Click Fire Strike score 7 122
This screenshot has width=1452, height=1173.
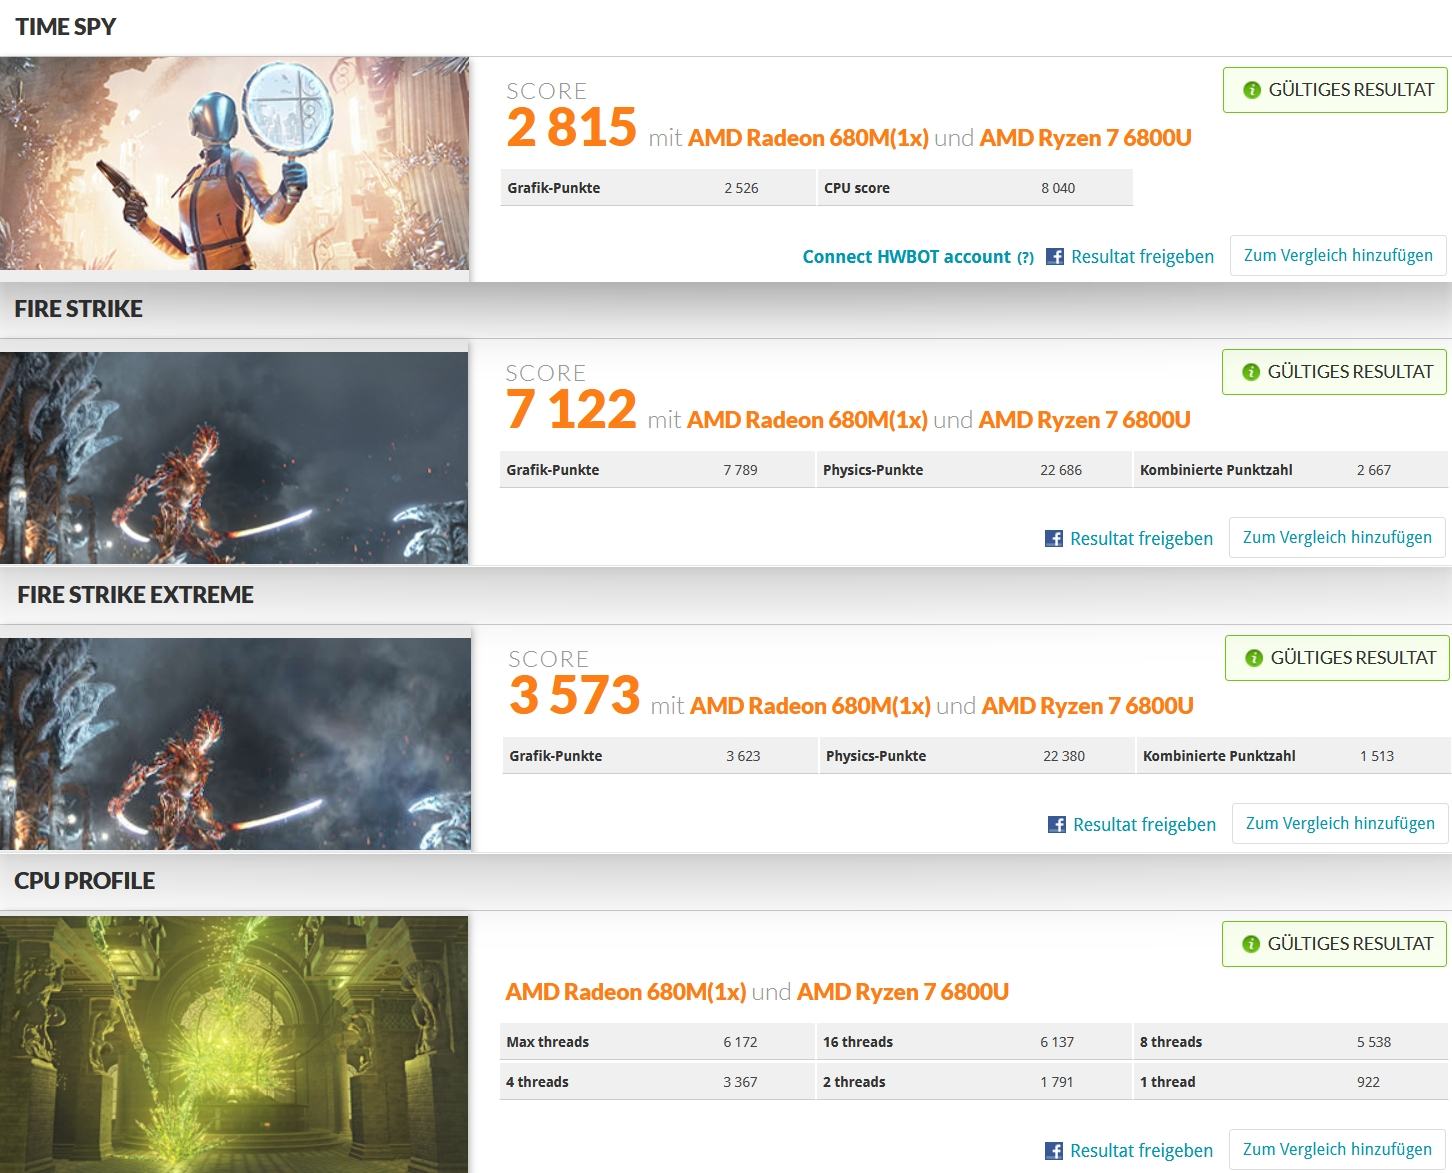click(x=571, y=410)
